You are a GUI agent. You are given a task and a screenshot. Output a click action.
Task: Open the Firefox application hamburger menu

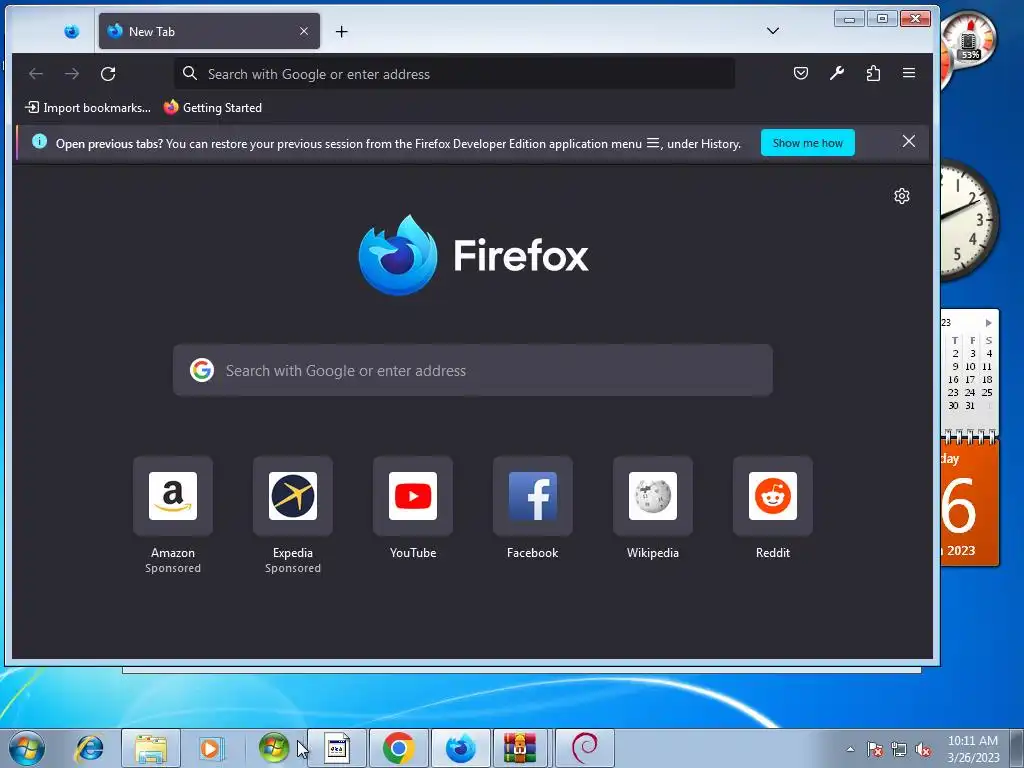pyautogui.click(x=909, y=73)
